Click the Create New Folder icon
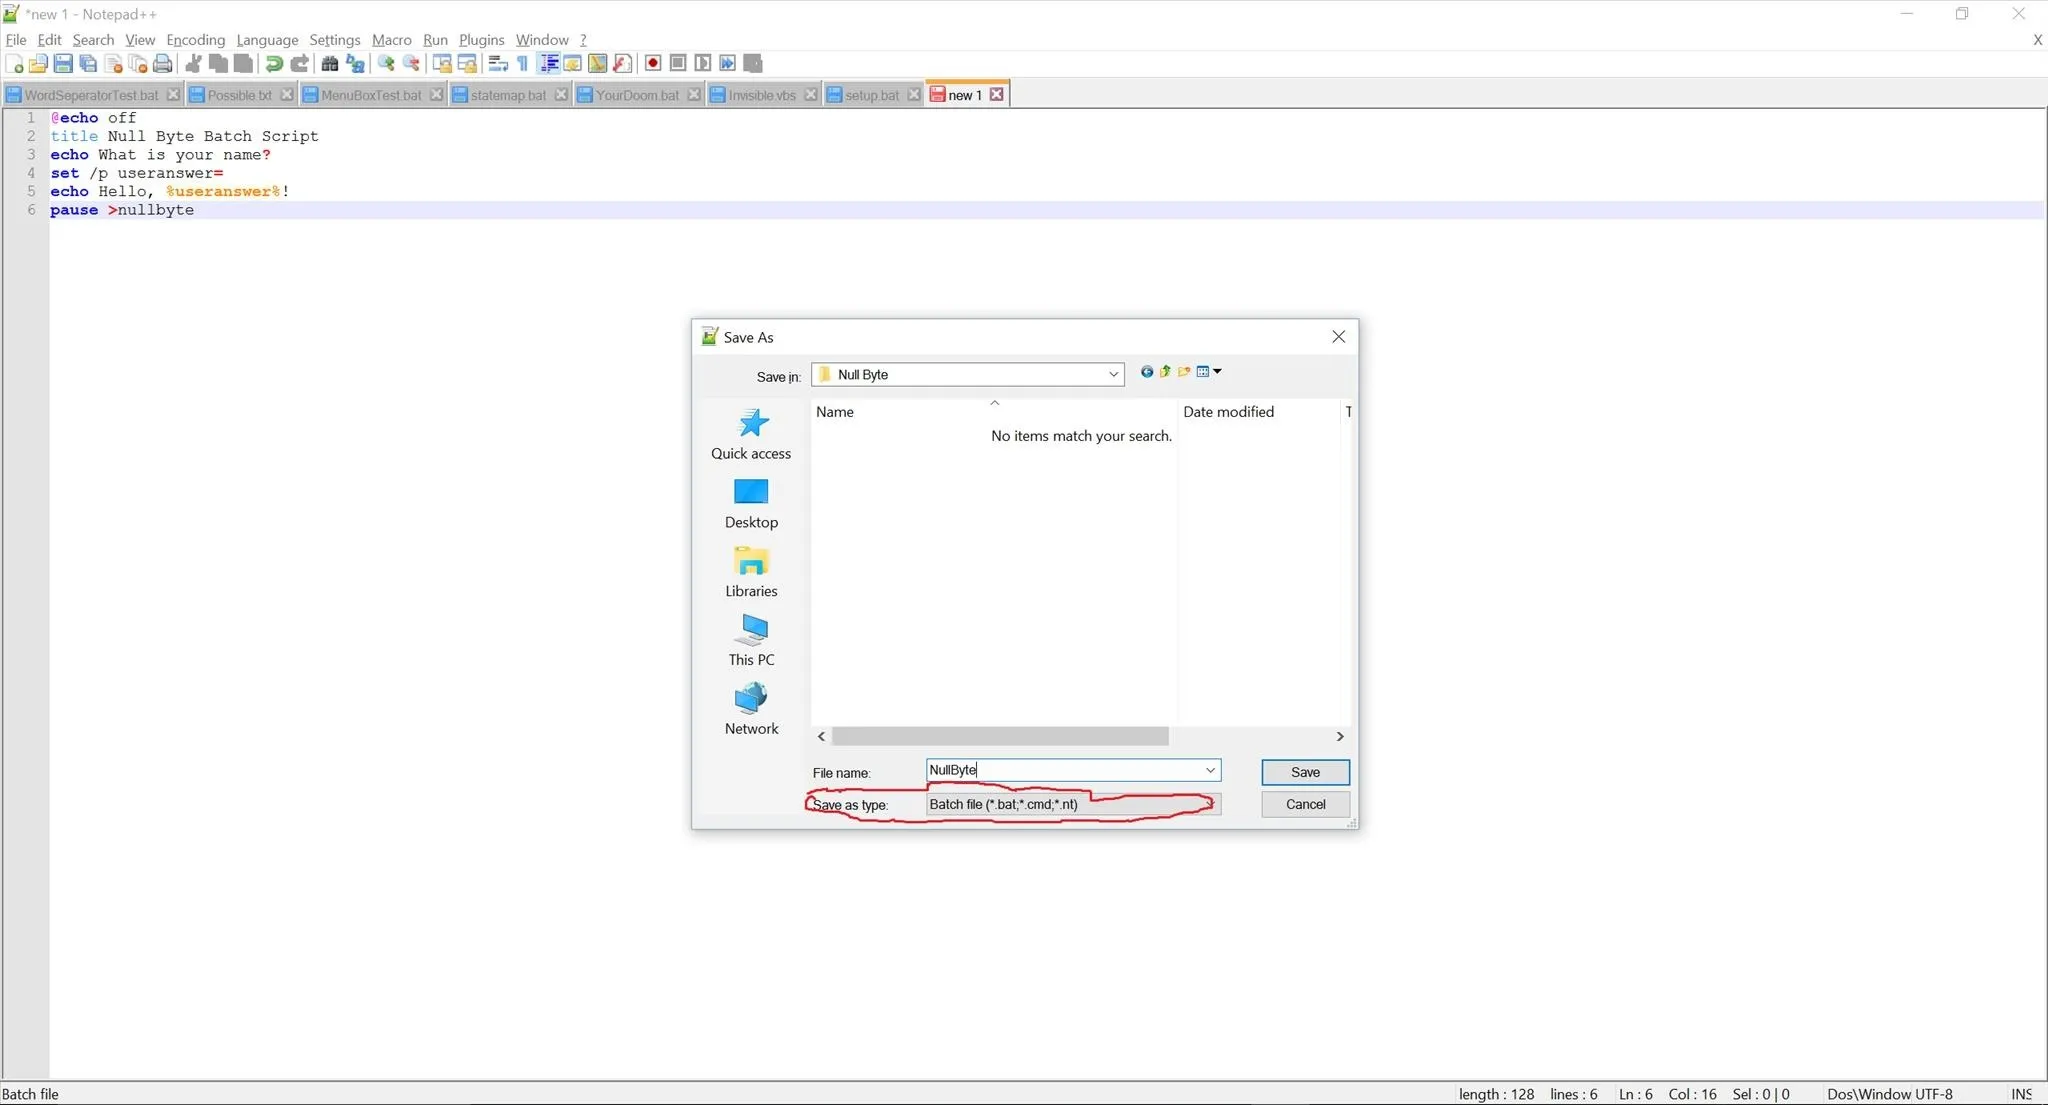The height and width of the screenshot is (1105, 2048). click(x=1184, y=372)
